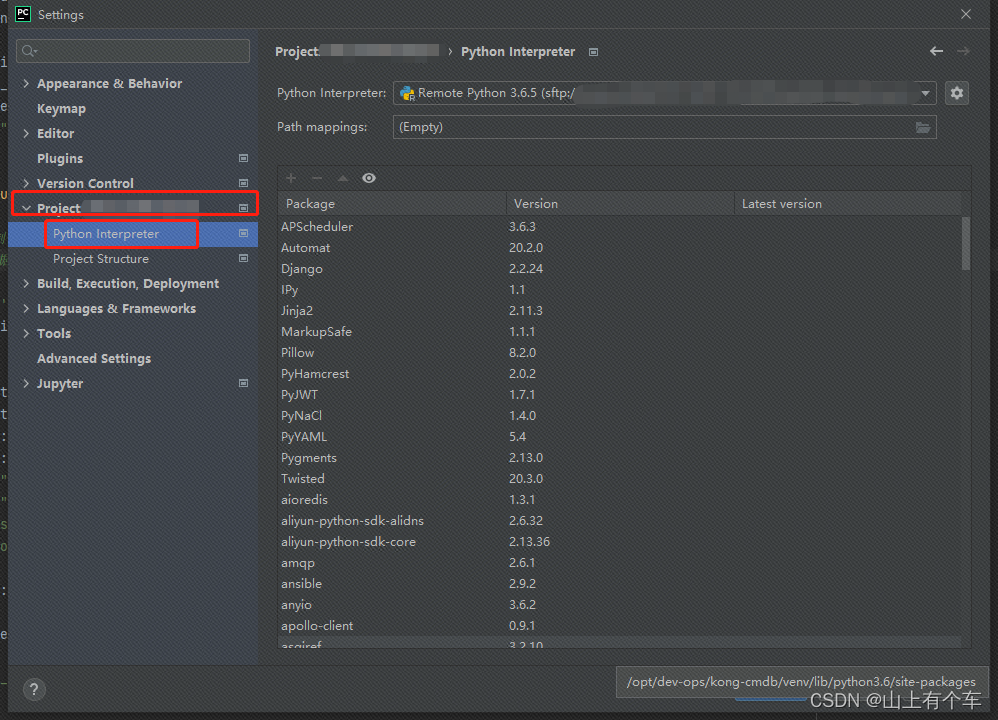Open Advanced Settings
Viewport: 998px width, 720px height.
click(94, 359)
